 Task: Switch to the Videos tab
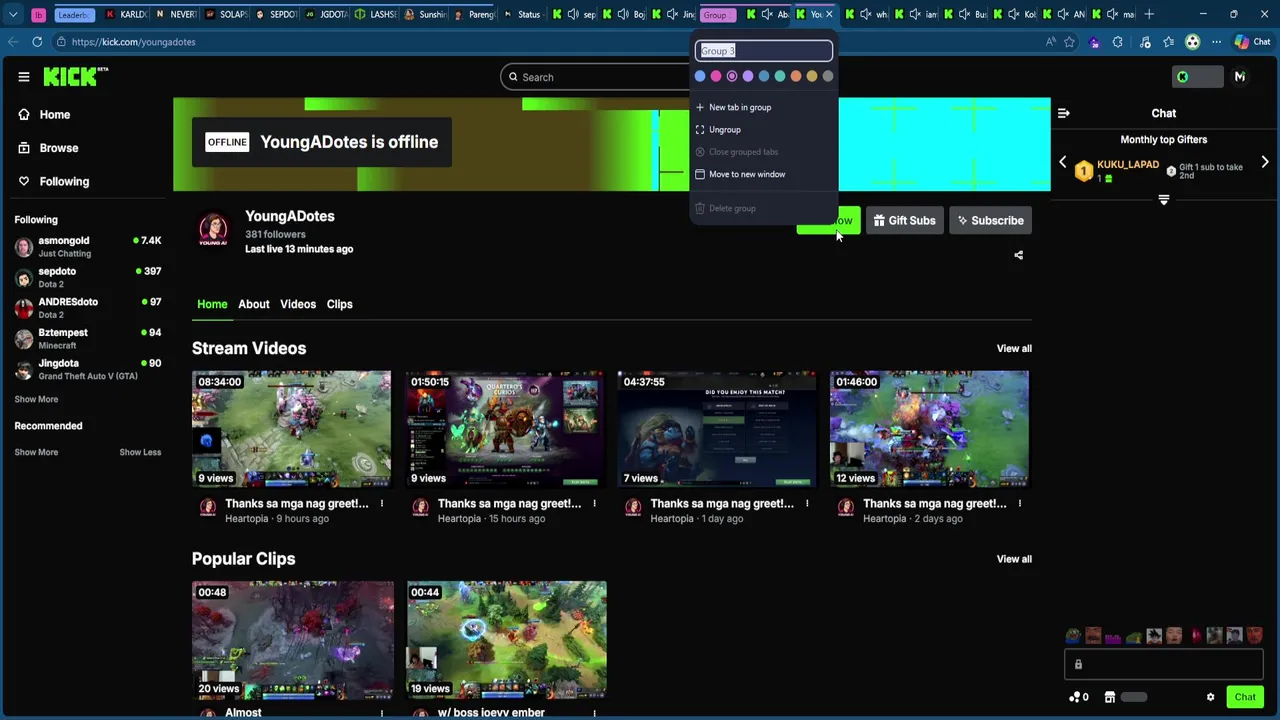pos(298,304)
